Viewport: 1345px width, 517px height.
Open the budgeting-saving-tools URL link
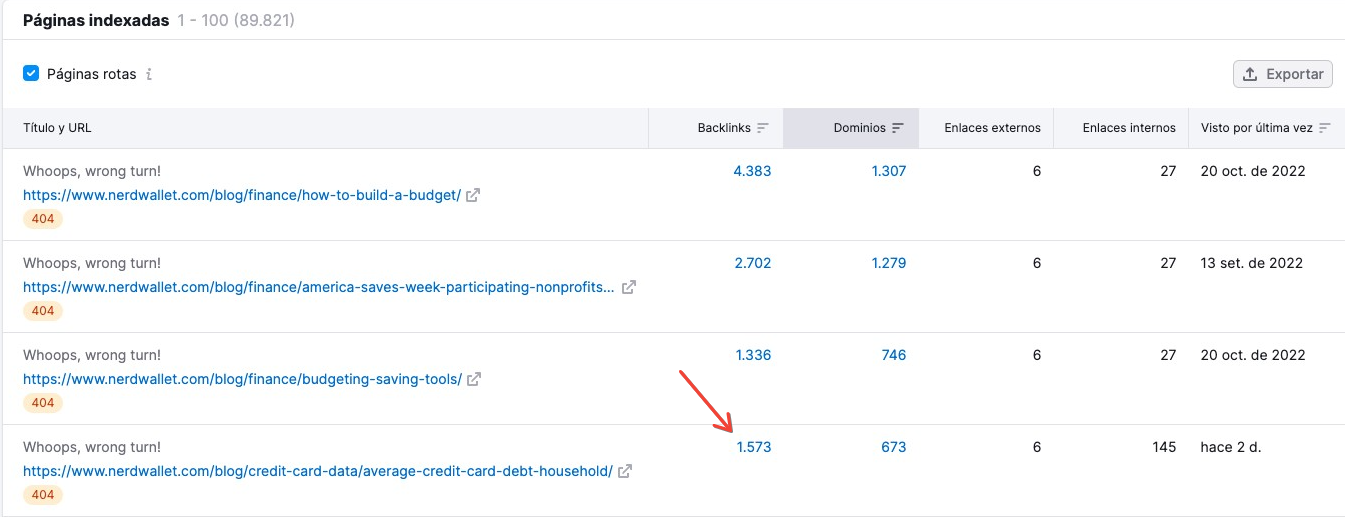[x=242, y=379]
